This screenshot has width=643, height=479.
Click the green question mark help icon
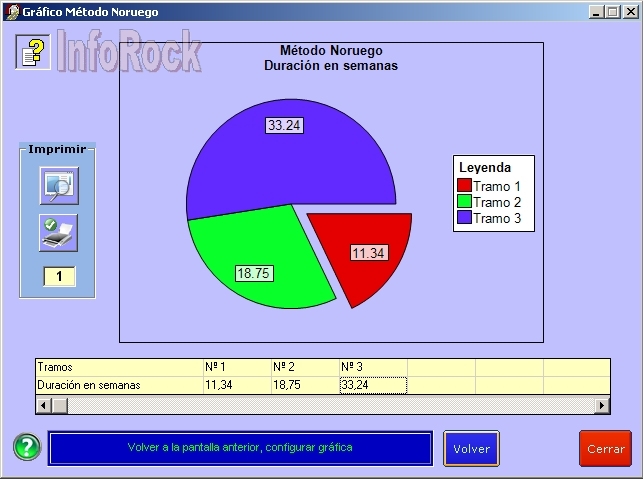tap(27, 447)
